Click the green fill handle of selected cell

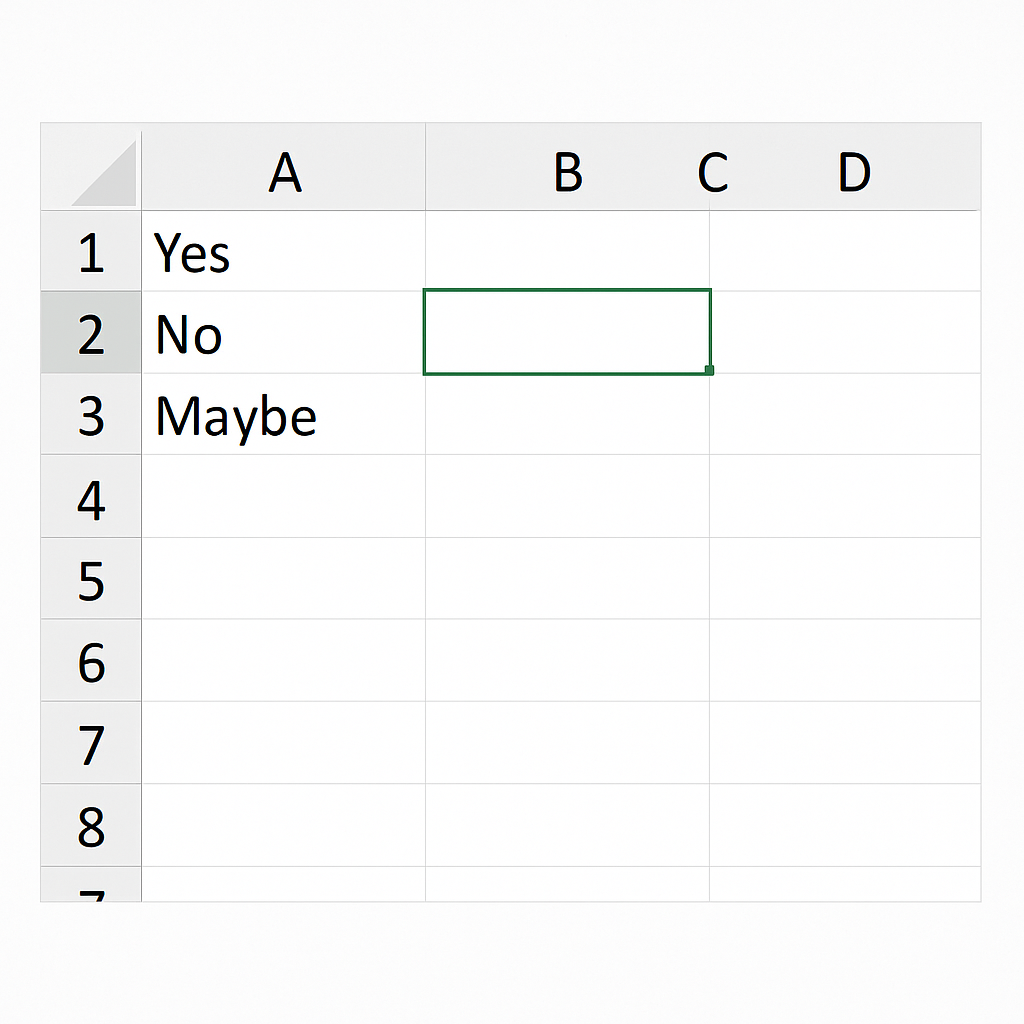pyautogui.click(x=709, y=371)
